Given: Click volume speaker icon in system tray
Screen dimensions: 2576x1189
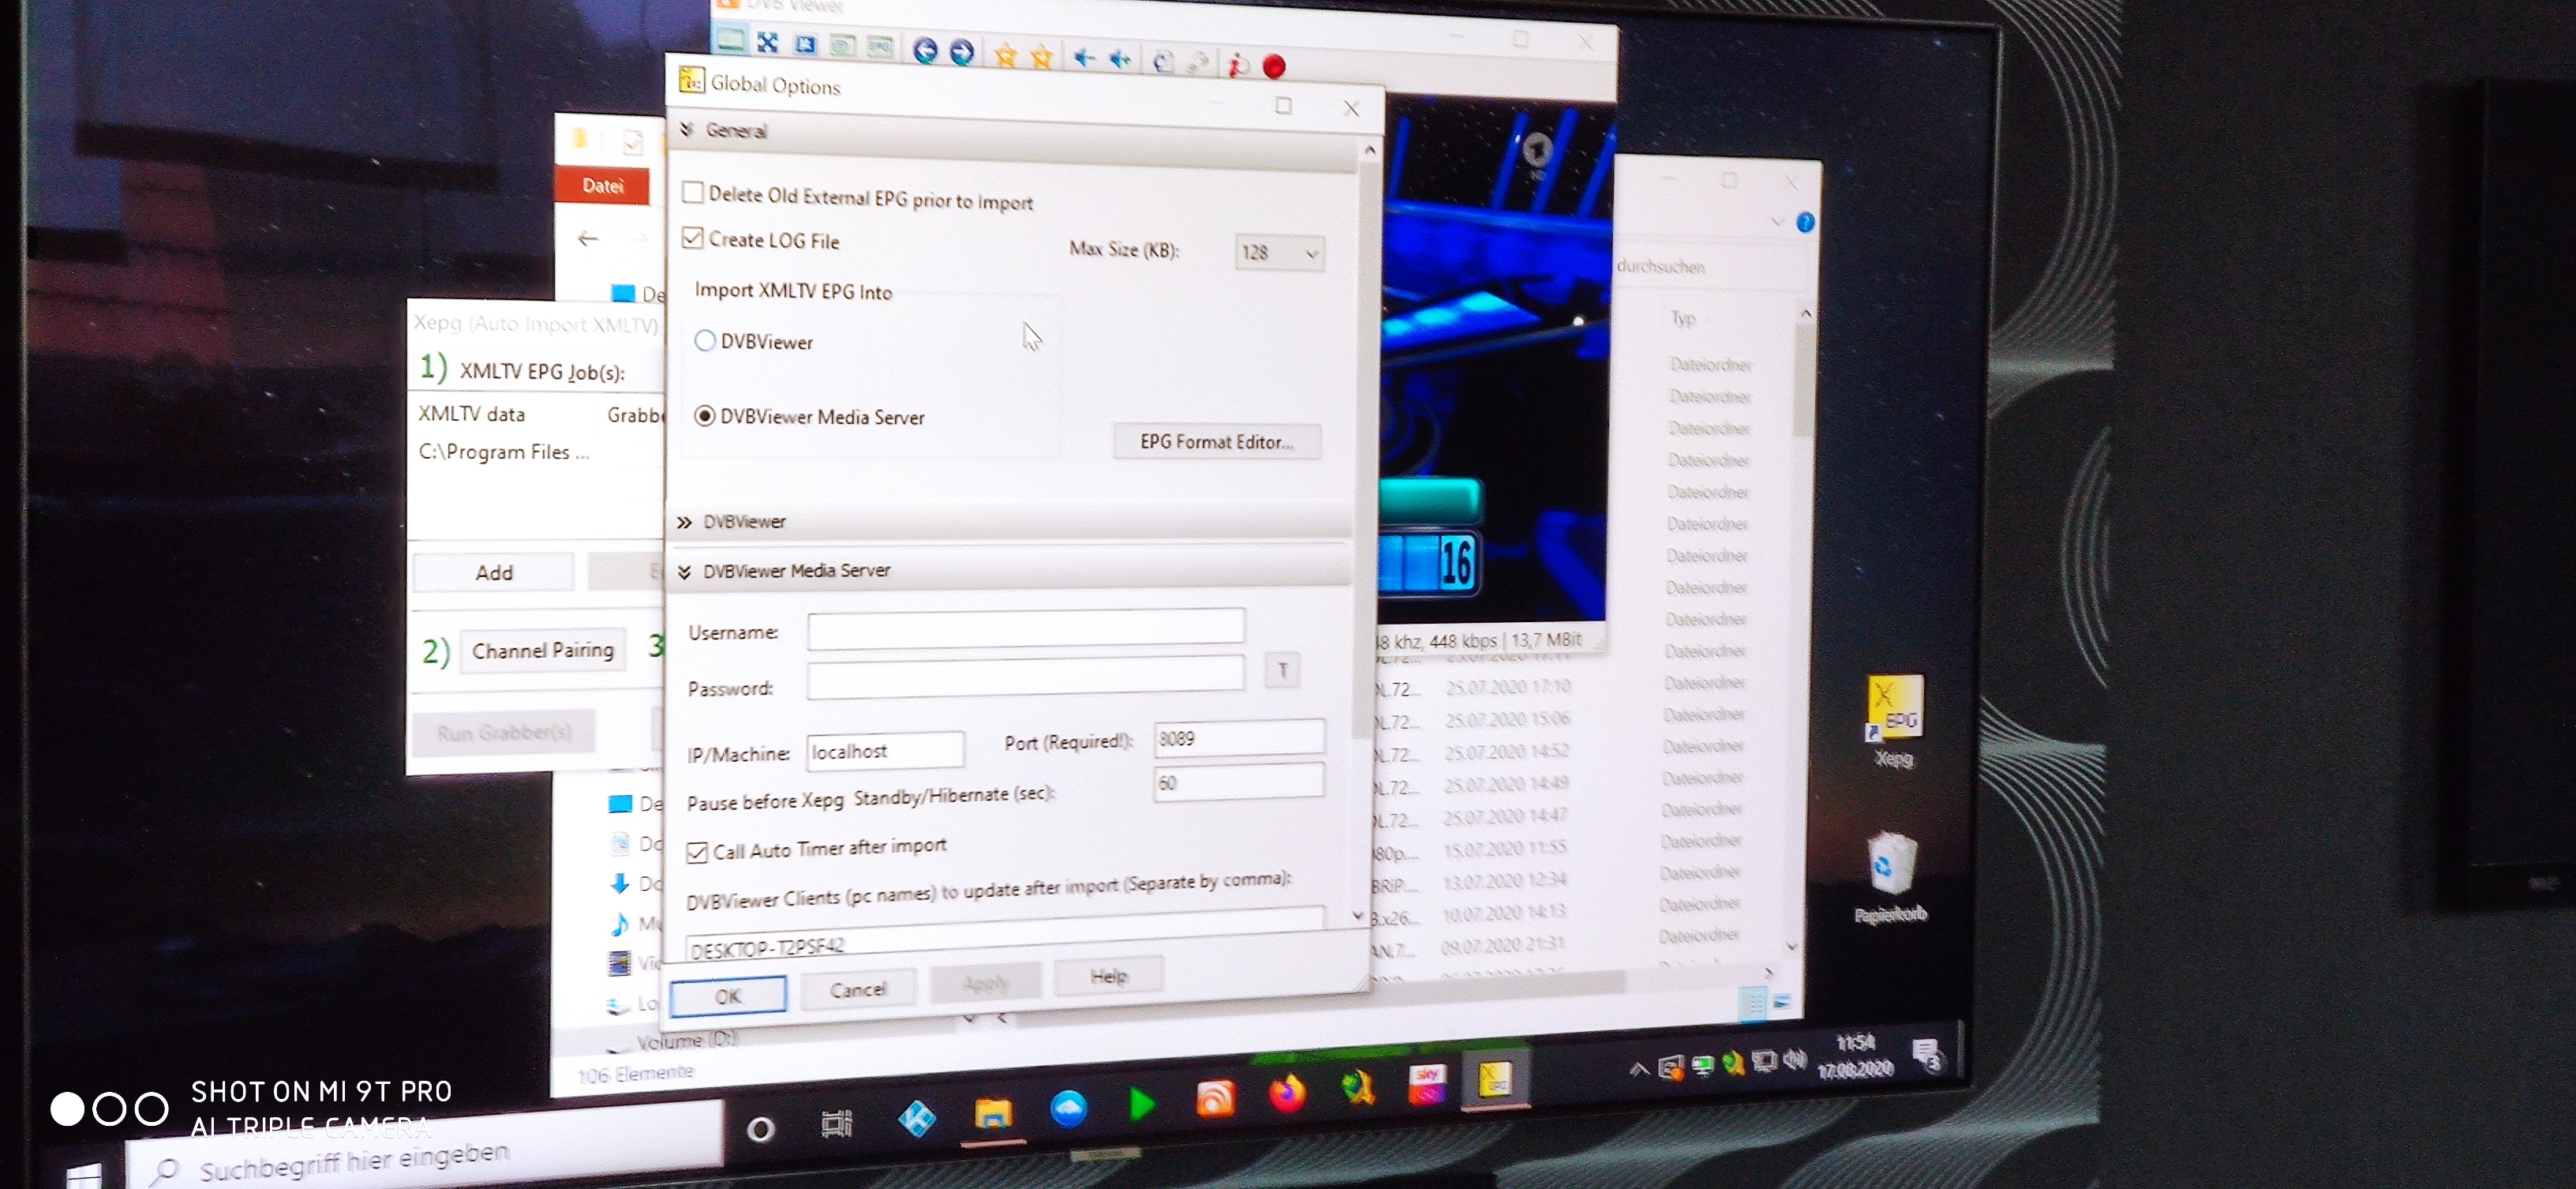Looking at the screenshot, I should 1795,1059.
